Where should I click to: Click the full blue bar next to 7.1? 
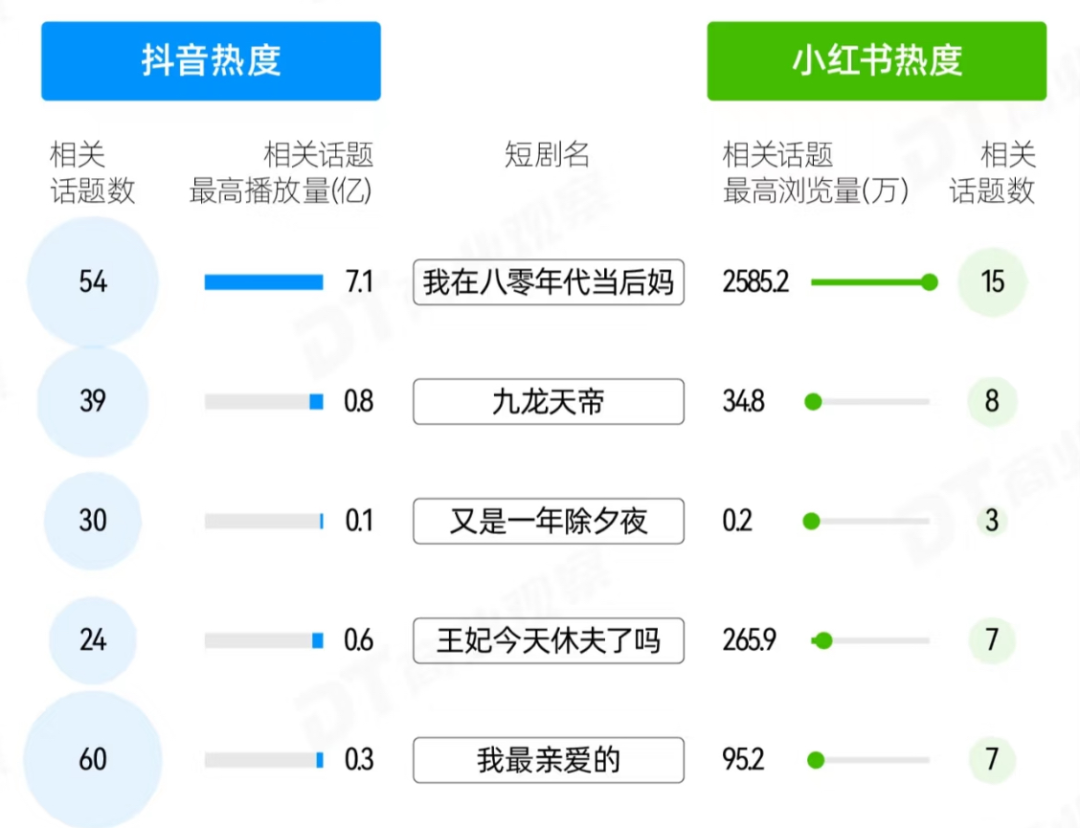click(264, 283)
